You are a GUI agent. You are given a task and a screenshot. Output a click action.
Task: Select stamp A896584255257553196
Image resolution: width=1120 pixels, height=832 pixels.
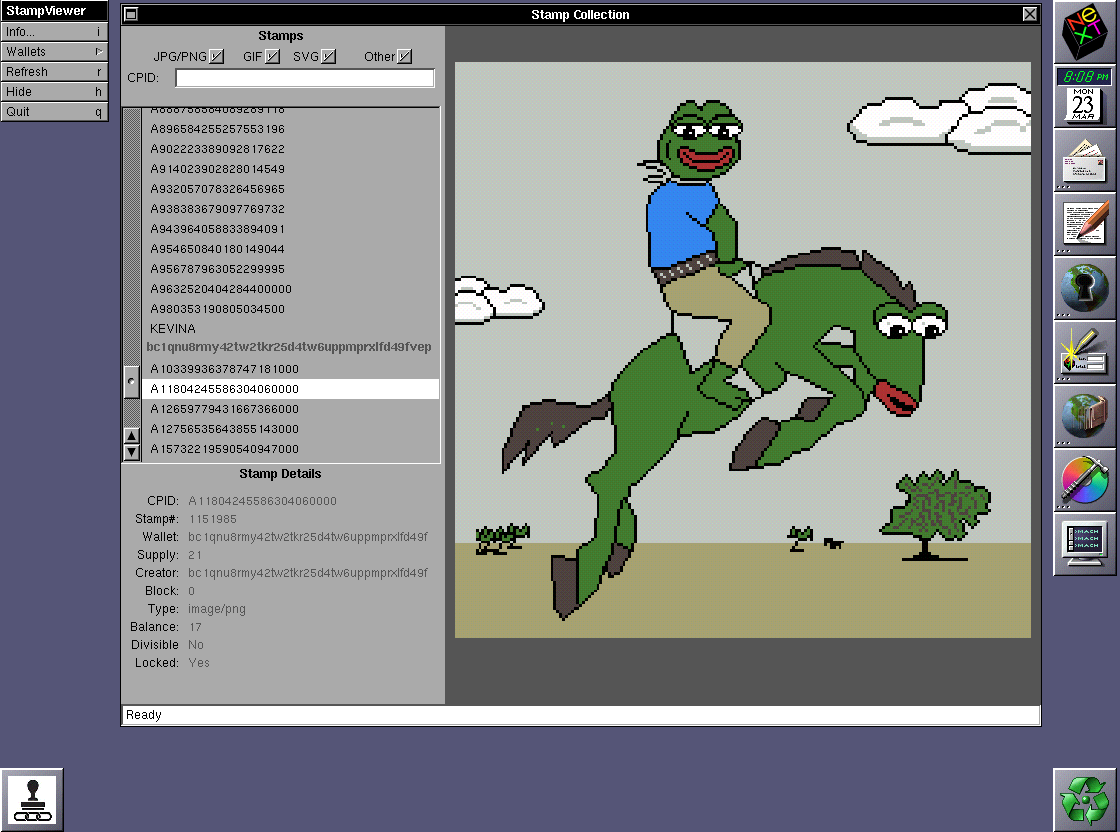(x=291, y=129)
